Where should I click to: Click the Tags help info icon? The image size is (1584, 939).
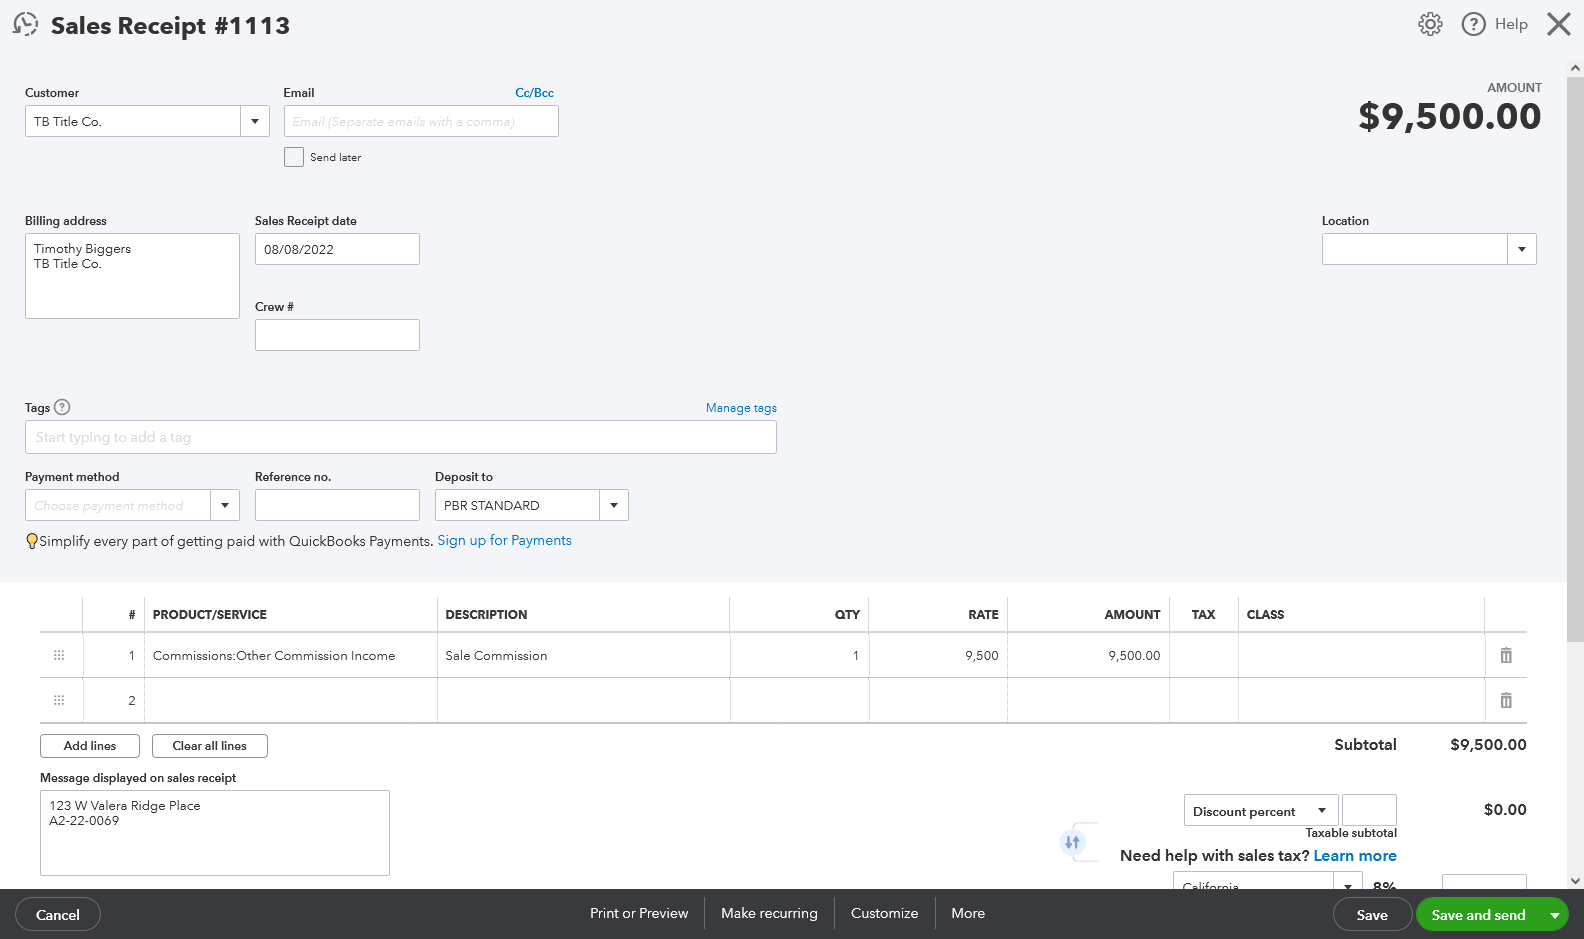(x=62, y=407)
